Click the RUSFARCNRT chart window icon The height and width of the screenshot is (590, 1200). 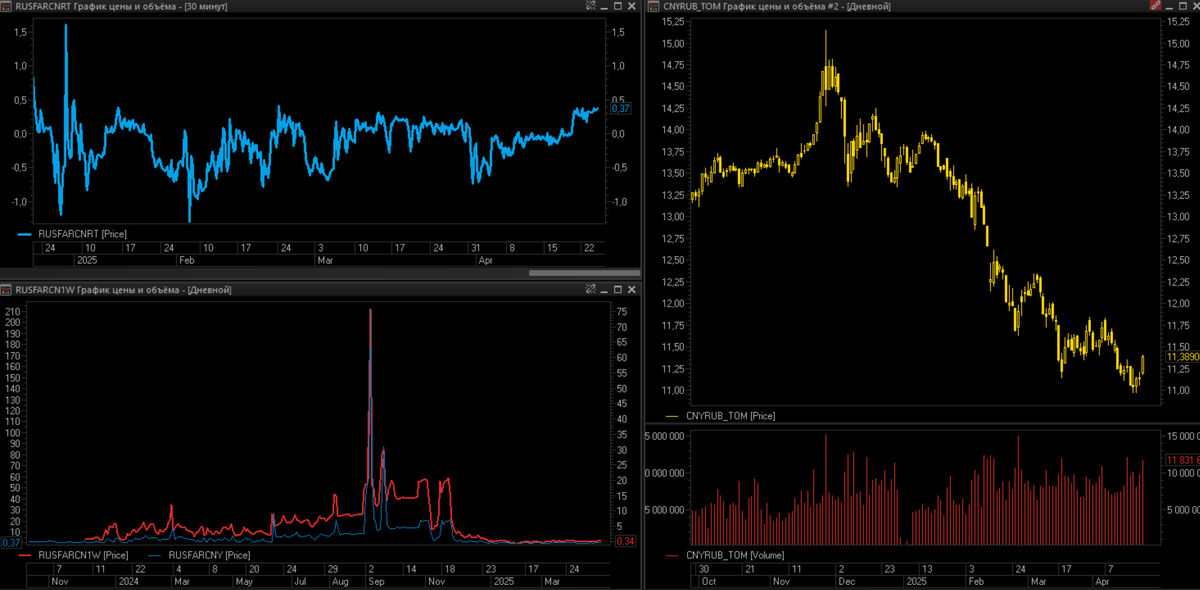7,6
